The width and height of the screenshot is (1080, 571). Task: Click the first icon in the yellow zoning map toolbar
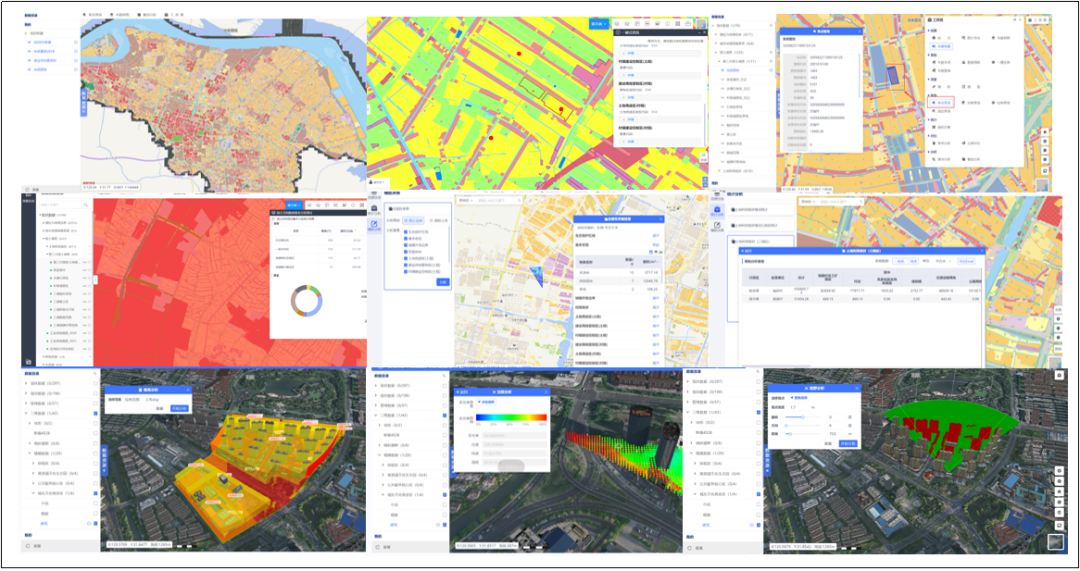617,23
